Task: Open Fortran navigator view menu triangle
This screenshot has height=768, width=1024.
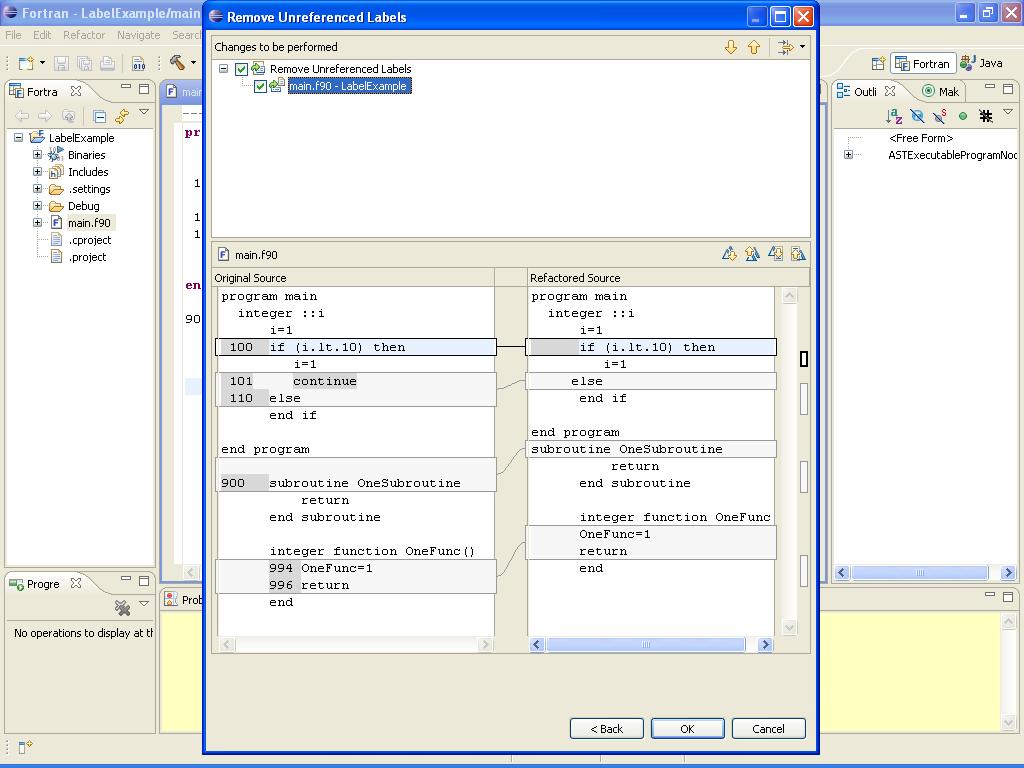Action: (x=144, y=112)
